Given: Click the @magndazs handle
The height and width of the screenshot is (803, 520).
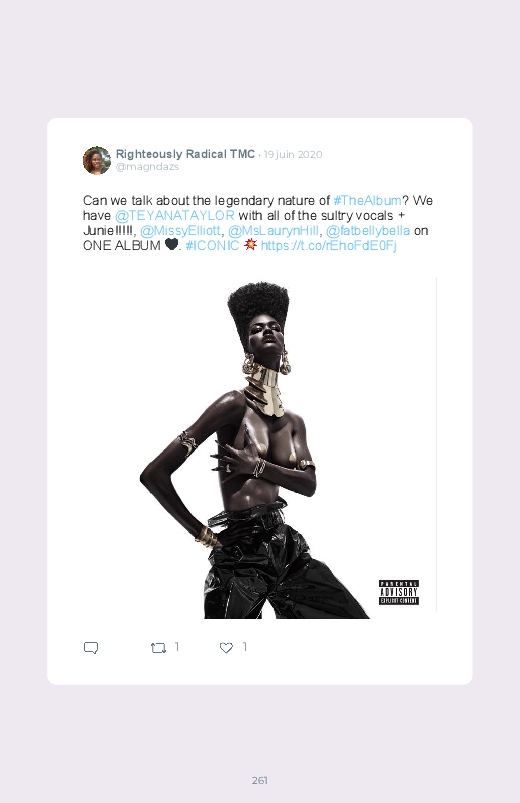Looking at the screenshot, I should pos(147,167).
